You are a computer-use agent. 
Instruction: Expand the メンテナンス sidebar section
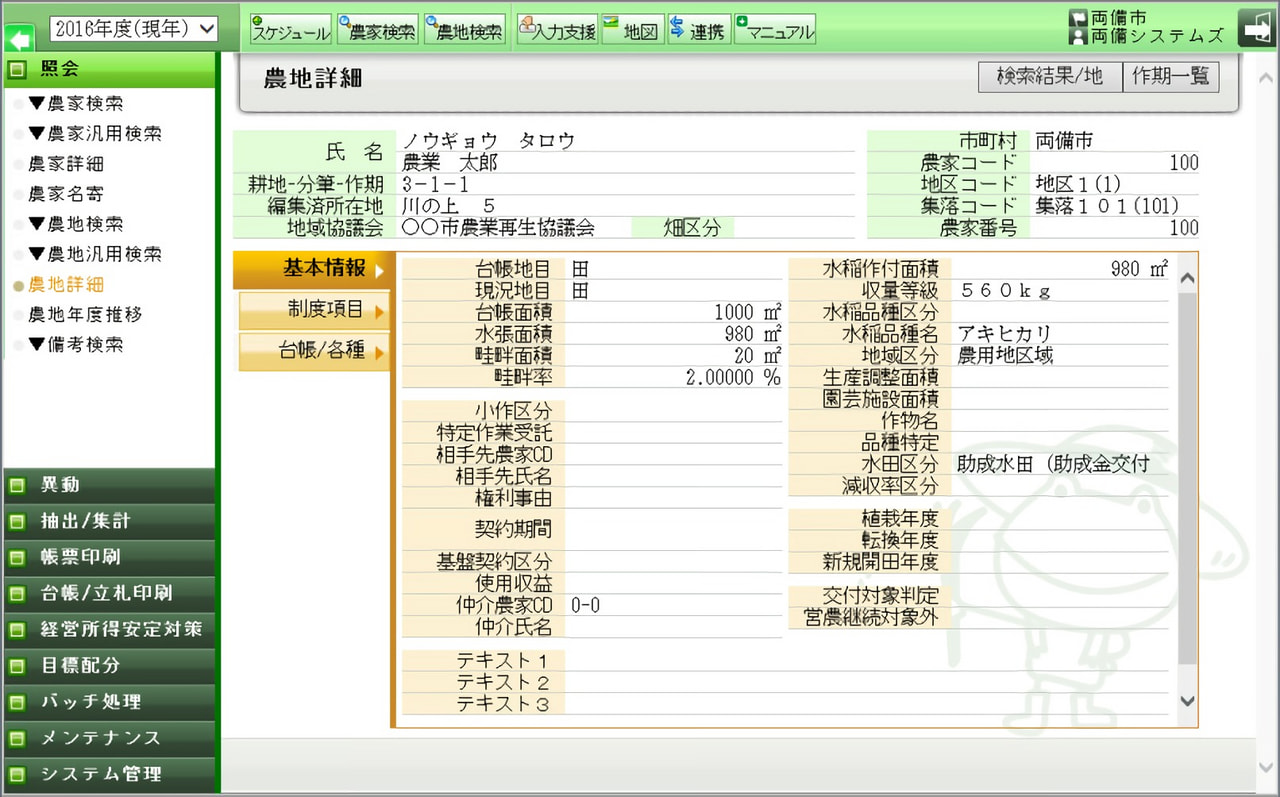pyautogui.click(x=108, y=737)
